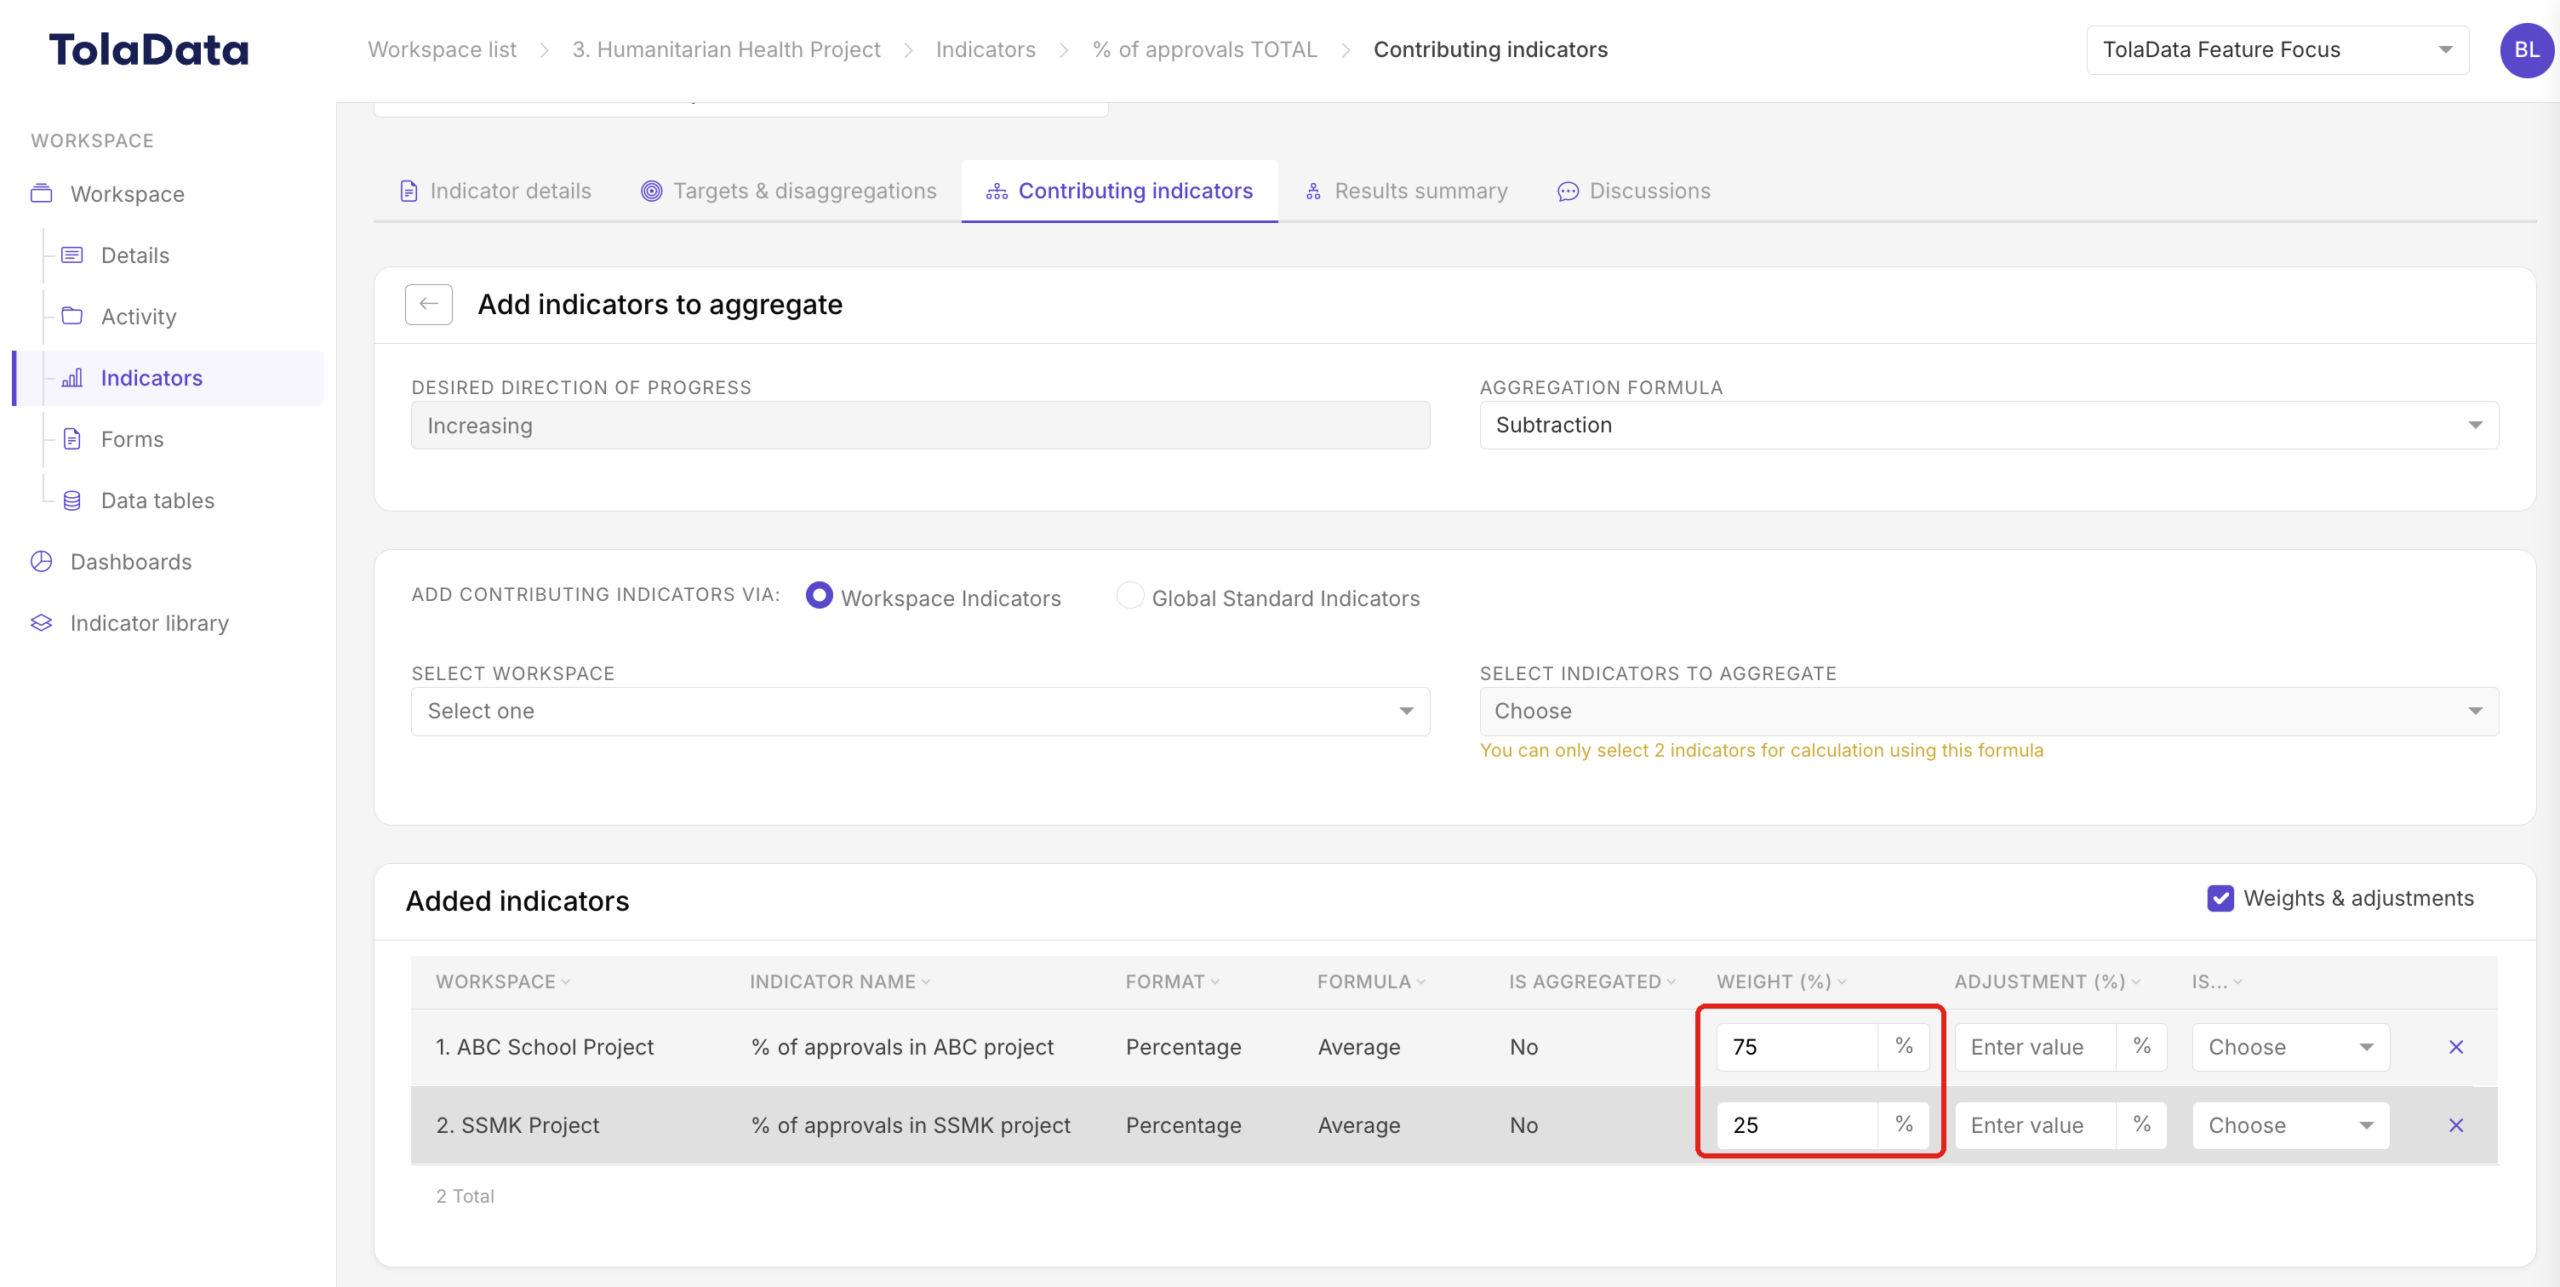Open % of approvals TOTAL breadcrumb
The width and height of the screenshot is (2560, 1287).
tap(1205, 49)
